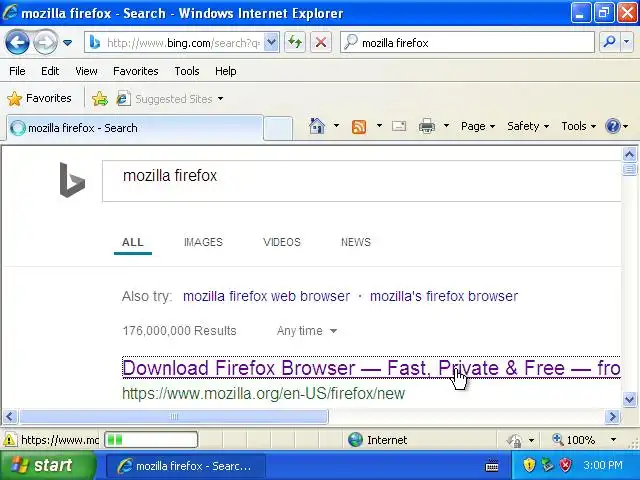Click the horizontal scrollbar thumb

coord(174,416)
